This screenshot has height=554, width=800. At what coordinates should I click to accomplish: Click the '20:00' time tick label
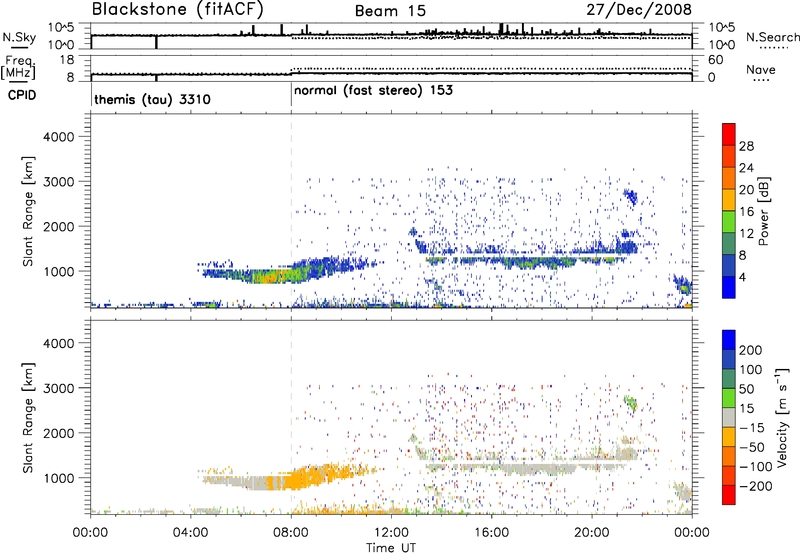point(591,533)
